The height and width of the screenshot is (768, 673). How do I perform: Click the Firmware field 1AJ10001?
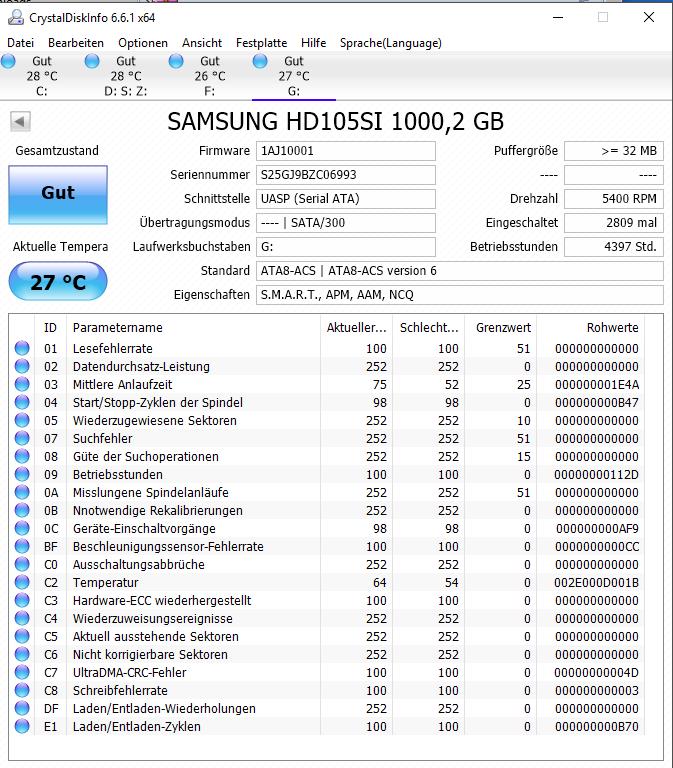pyautogui.click(x=346, y=151)
